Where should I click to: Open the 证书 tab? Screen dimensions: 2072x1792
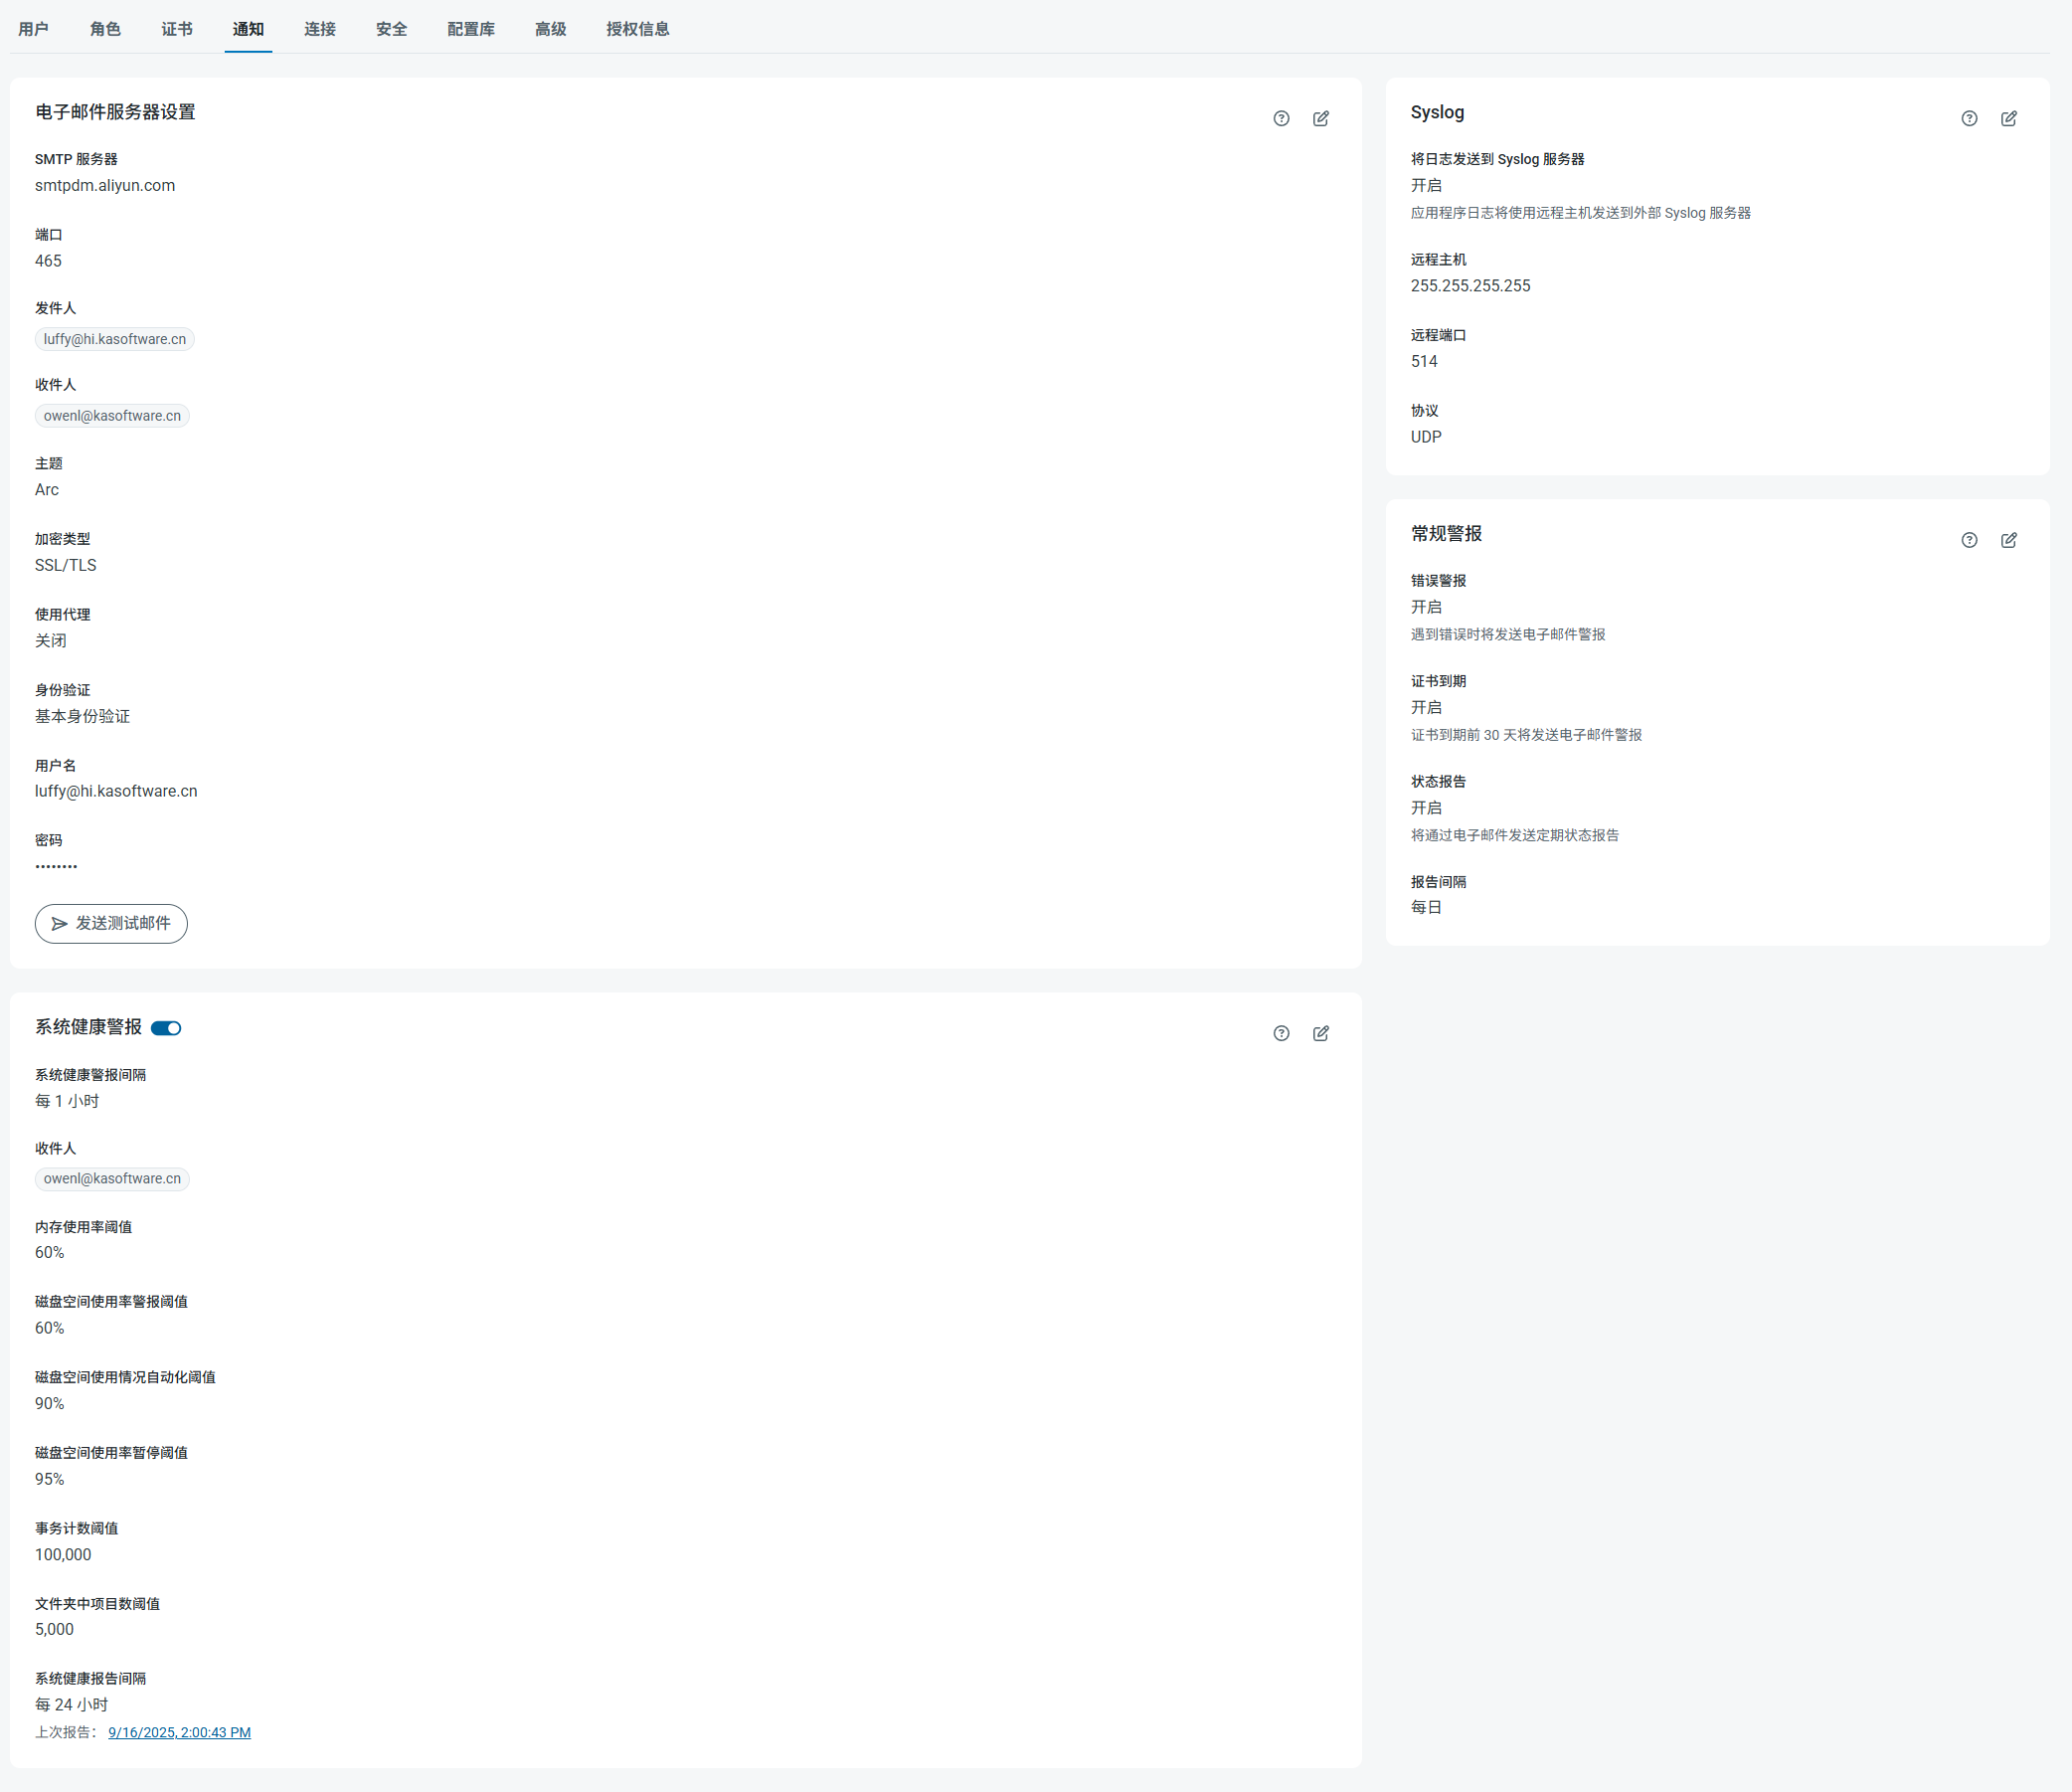176,29
